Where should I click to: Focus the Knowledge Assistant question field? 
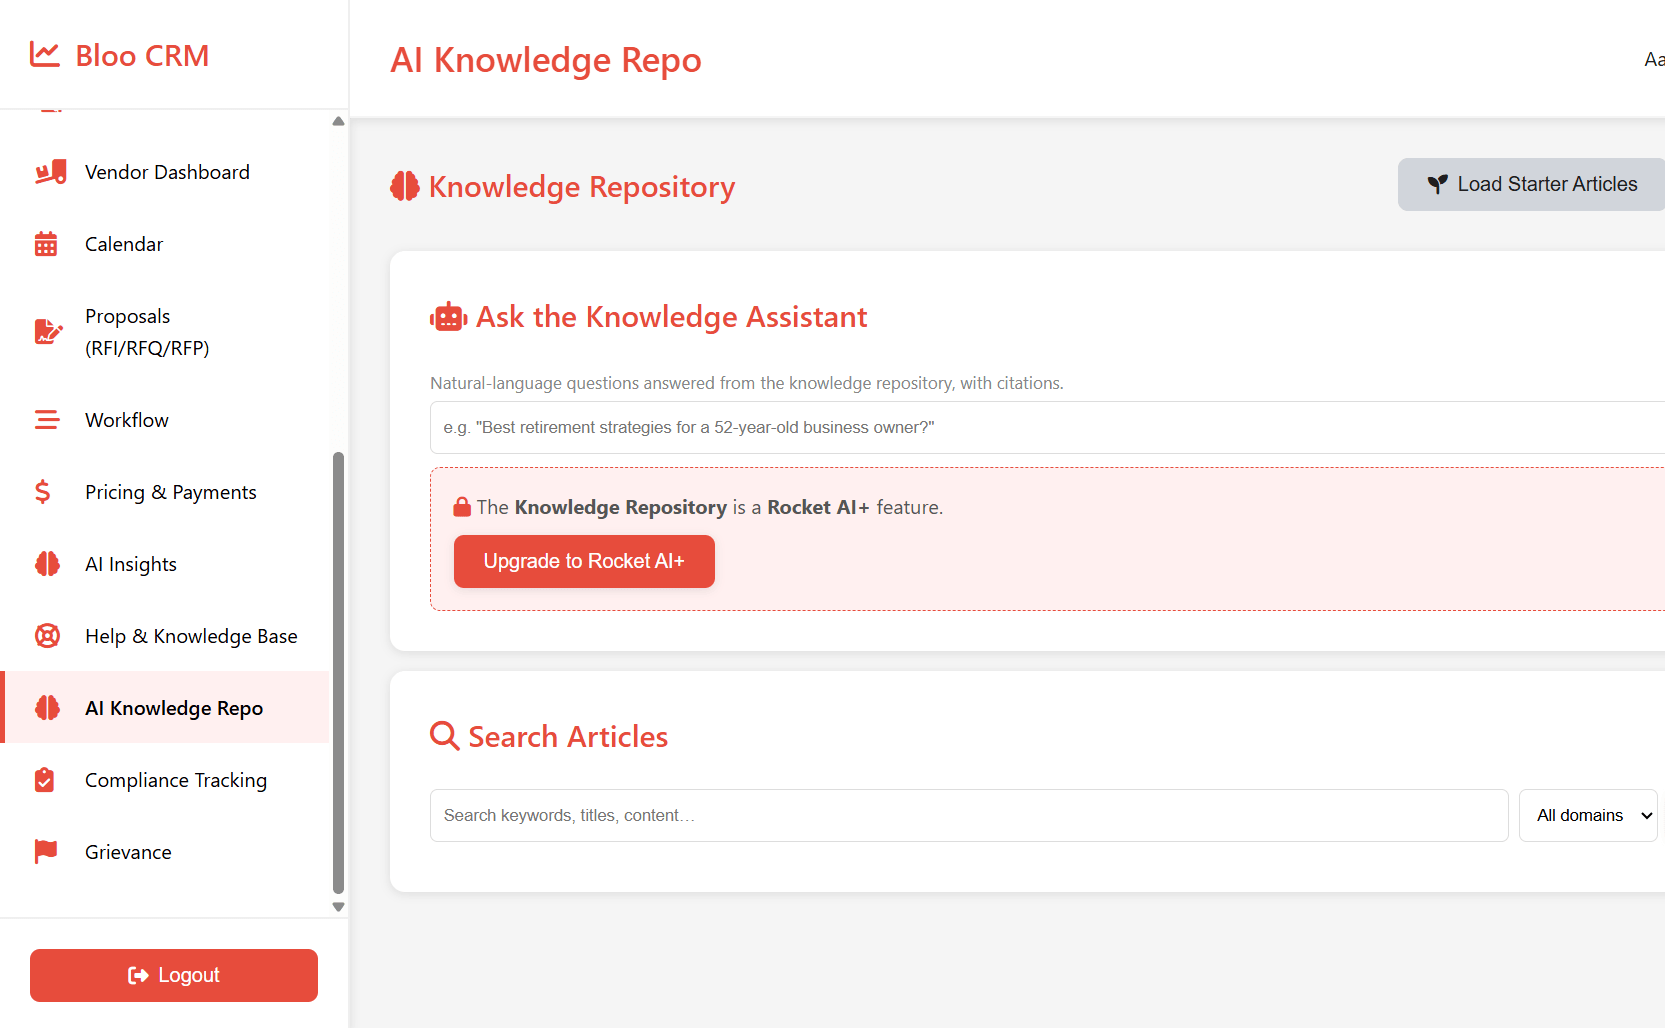[1047, 427]
